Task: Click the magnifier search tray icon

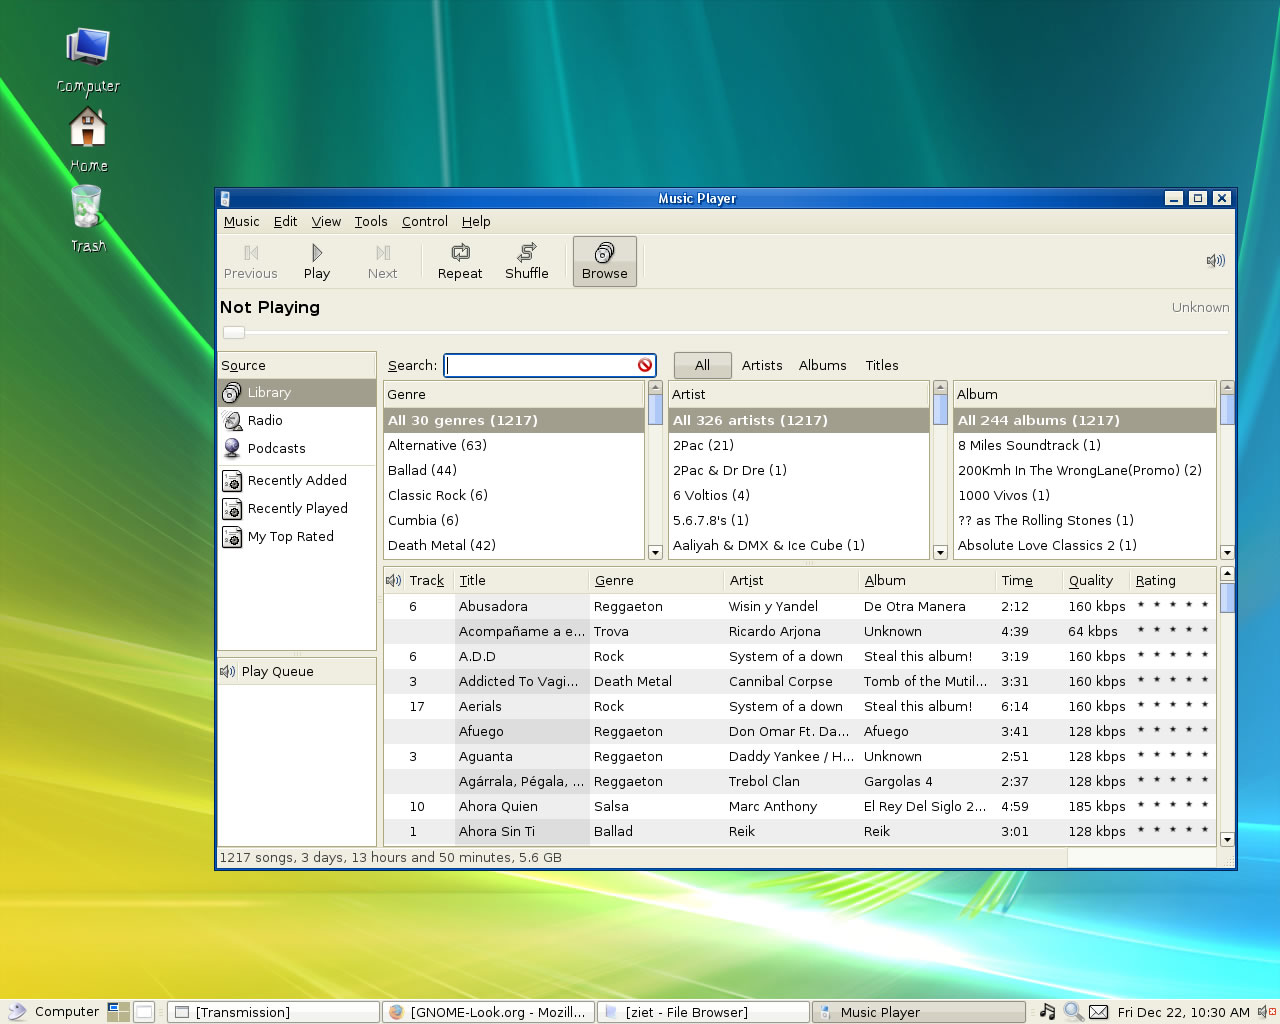Action: [1073, 1012]
